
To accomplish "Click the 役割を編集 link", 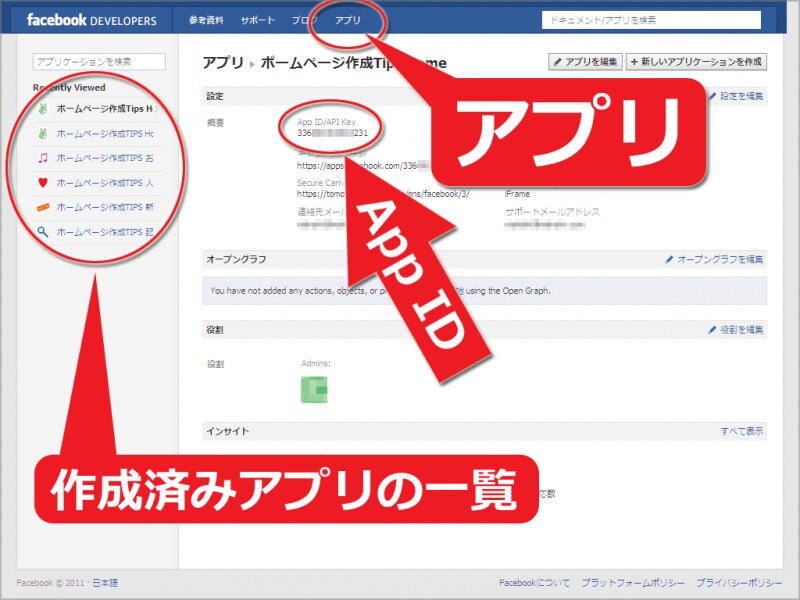I will pyautogui.click(x=741, y=330).
